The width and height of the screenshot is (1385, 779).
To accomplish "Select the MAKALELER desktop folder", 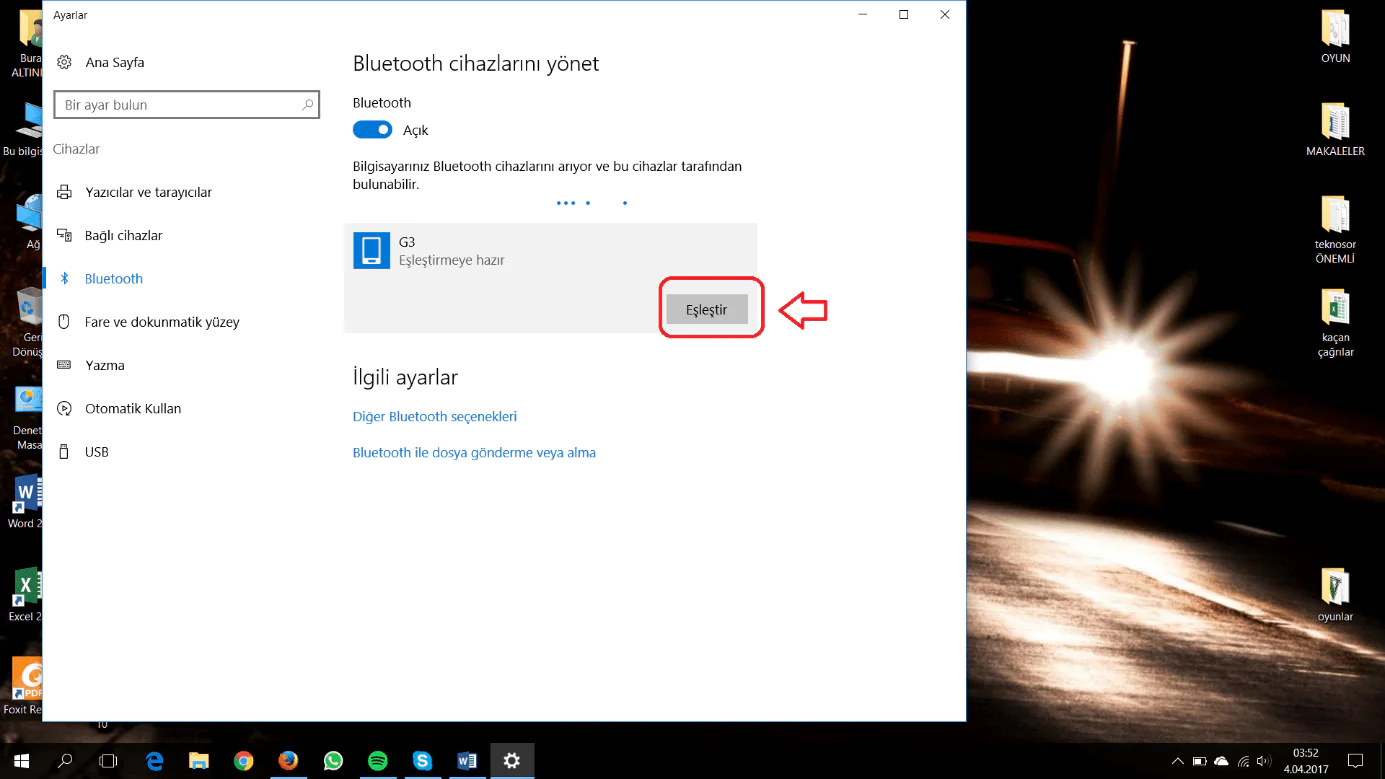I will (x=1336, y=130).
